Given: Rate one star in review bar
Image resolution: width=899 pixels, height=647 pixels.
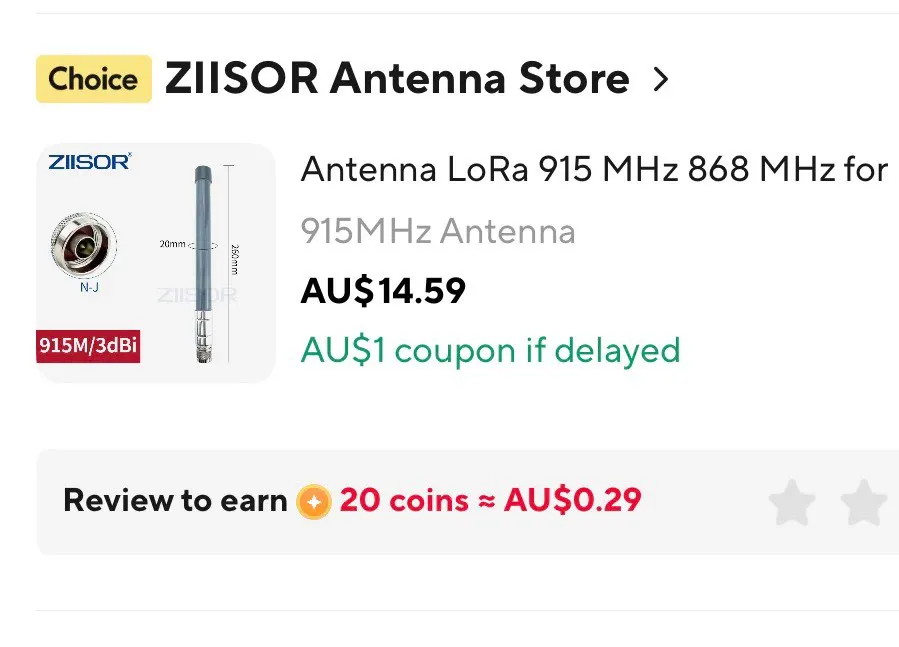Looking at the screenshot, I should click(x=792, y=502).
